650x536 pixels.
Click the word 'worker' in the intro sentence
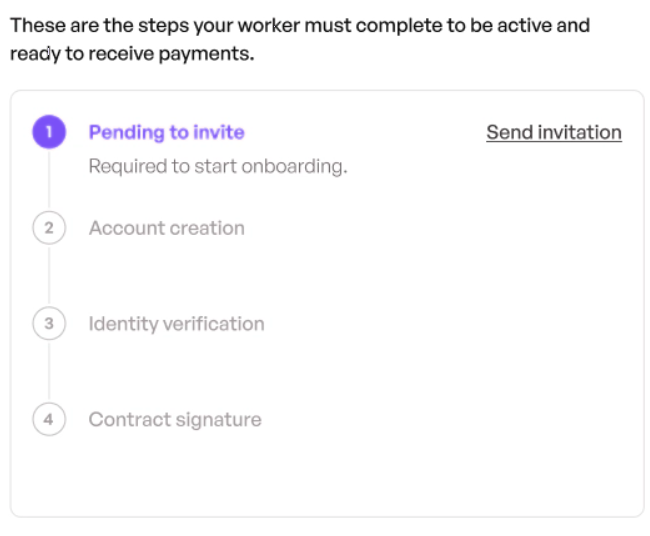pos(269,26)
